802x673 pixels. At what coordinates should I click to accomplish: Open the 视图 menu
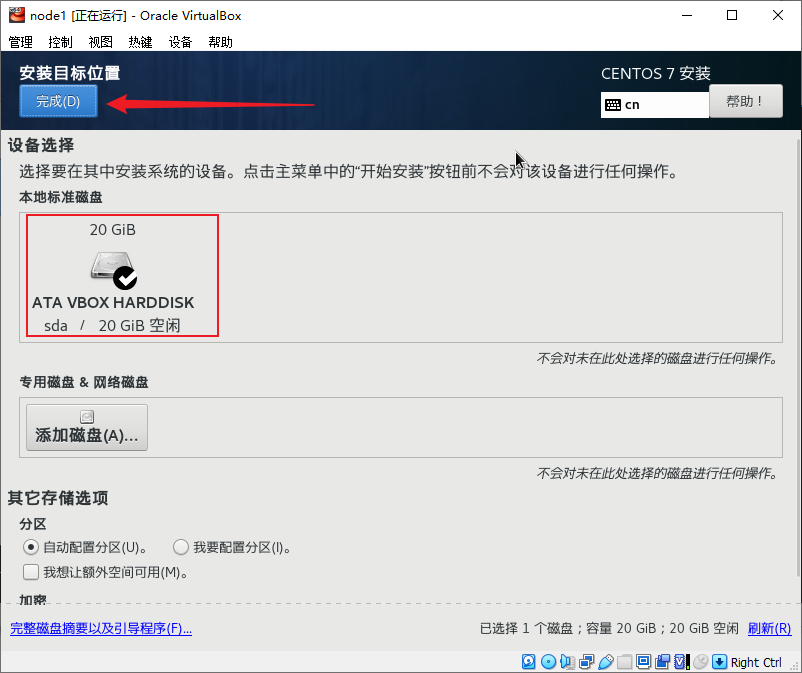click(100, 42)
